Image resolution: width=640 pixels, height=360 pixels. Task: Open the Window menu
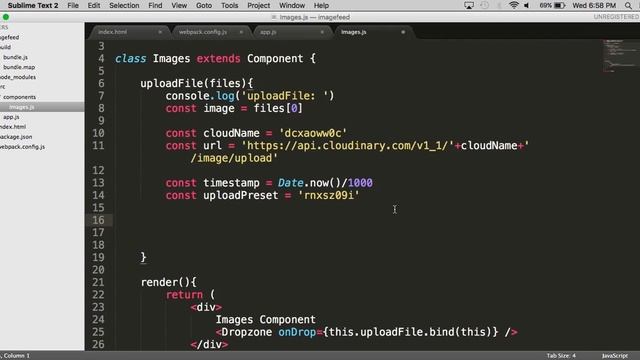click(x=292, y=5)
